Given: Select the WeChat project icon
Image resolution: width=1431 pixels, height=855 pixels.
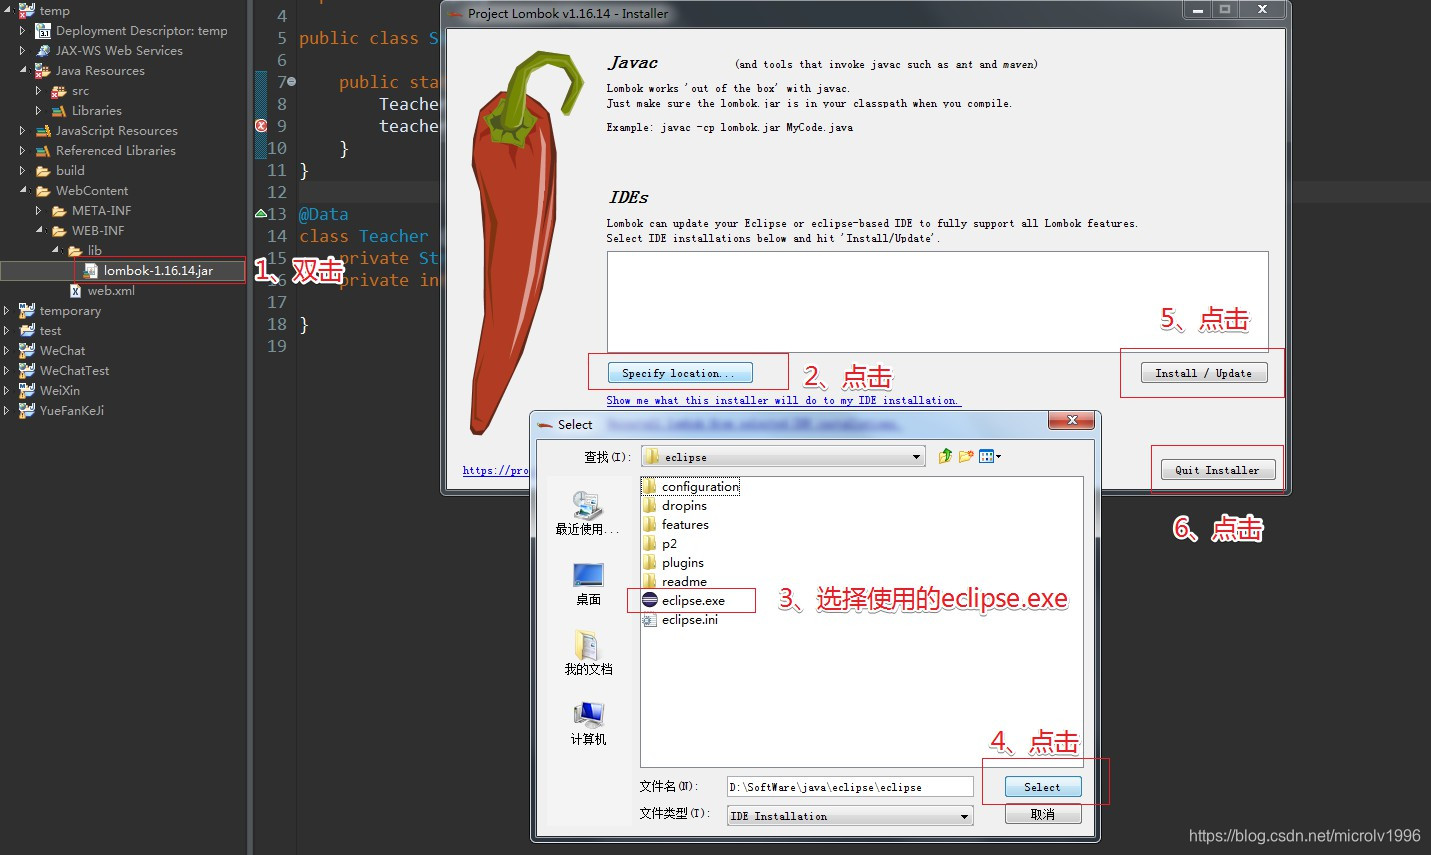Looking at the screenshot, I should (x=27, y=351).
